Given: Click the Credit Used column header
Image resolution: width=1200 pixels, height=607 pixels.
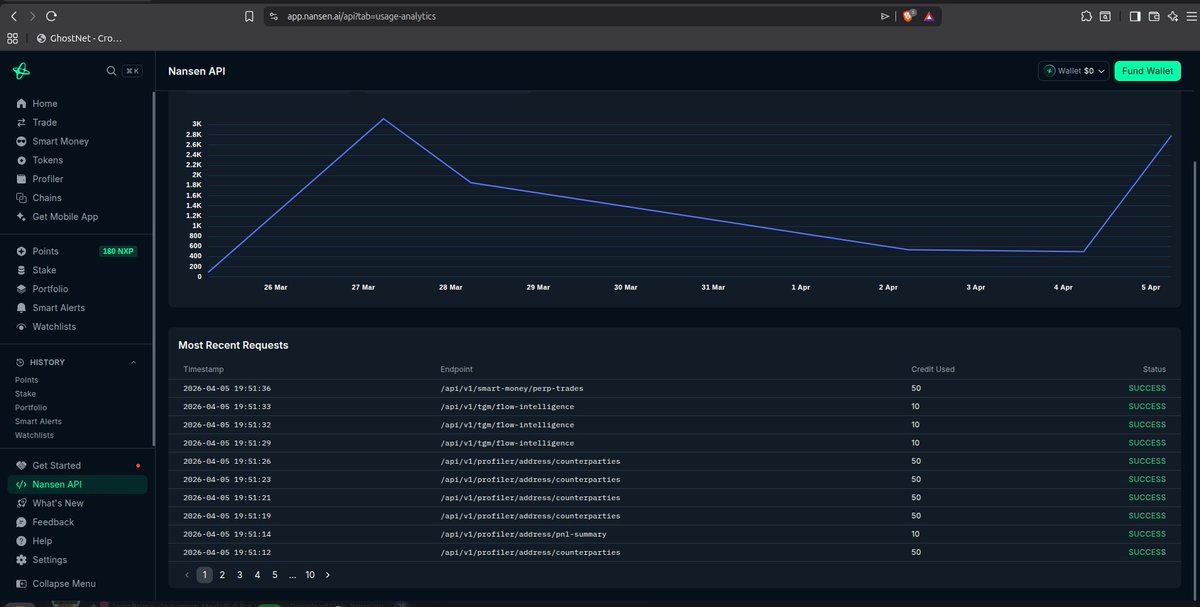Looking at the screenshot, I should [x=933, y=369].
